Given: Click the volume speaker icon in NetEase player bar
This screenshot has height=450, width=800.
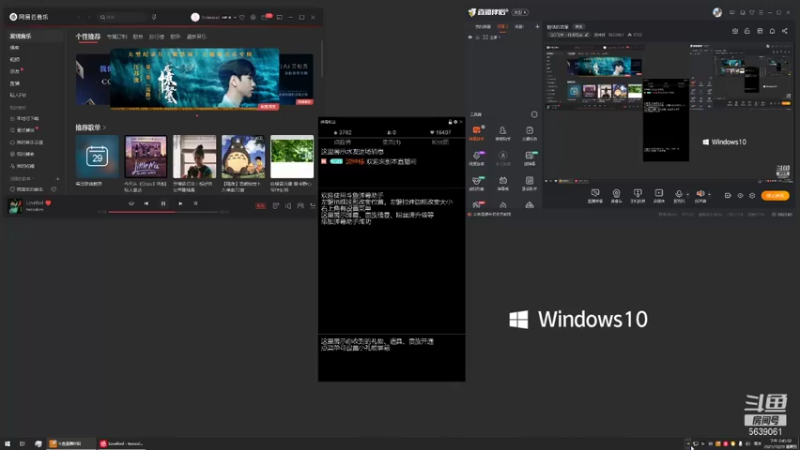Looking at the screenshot, I should point(288,206).
